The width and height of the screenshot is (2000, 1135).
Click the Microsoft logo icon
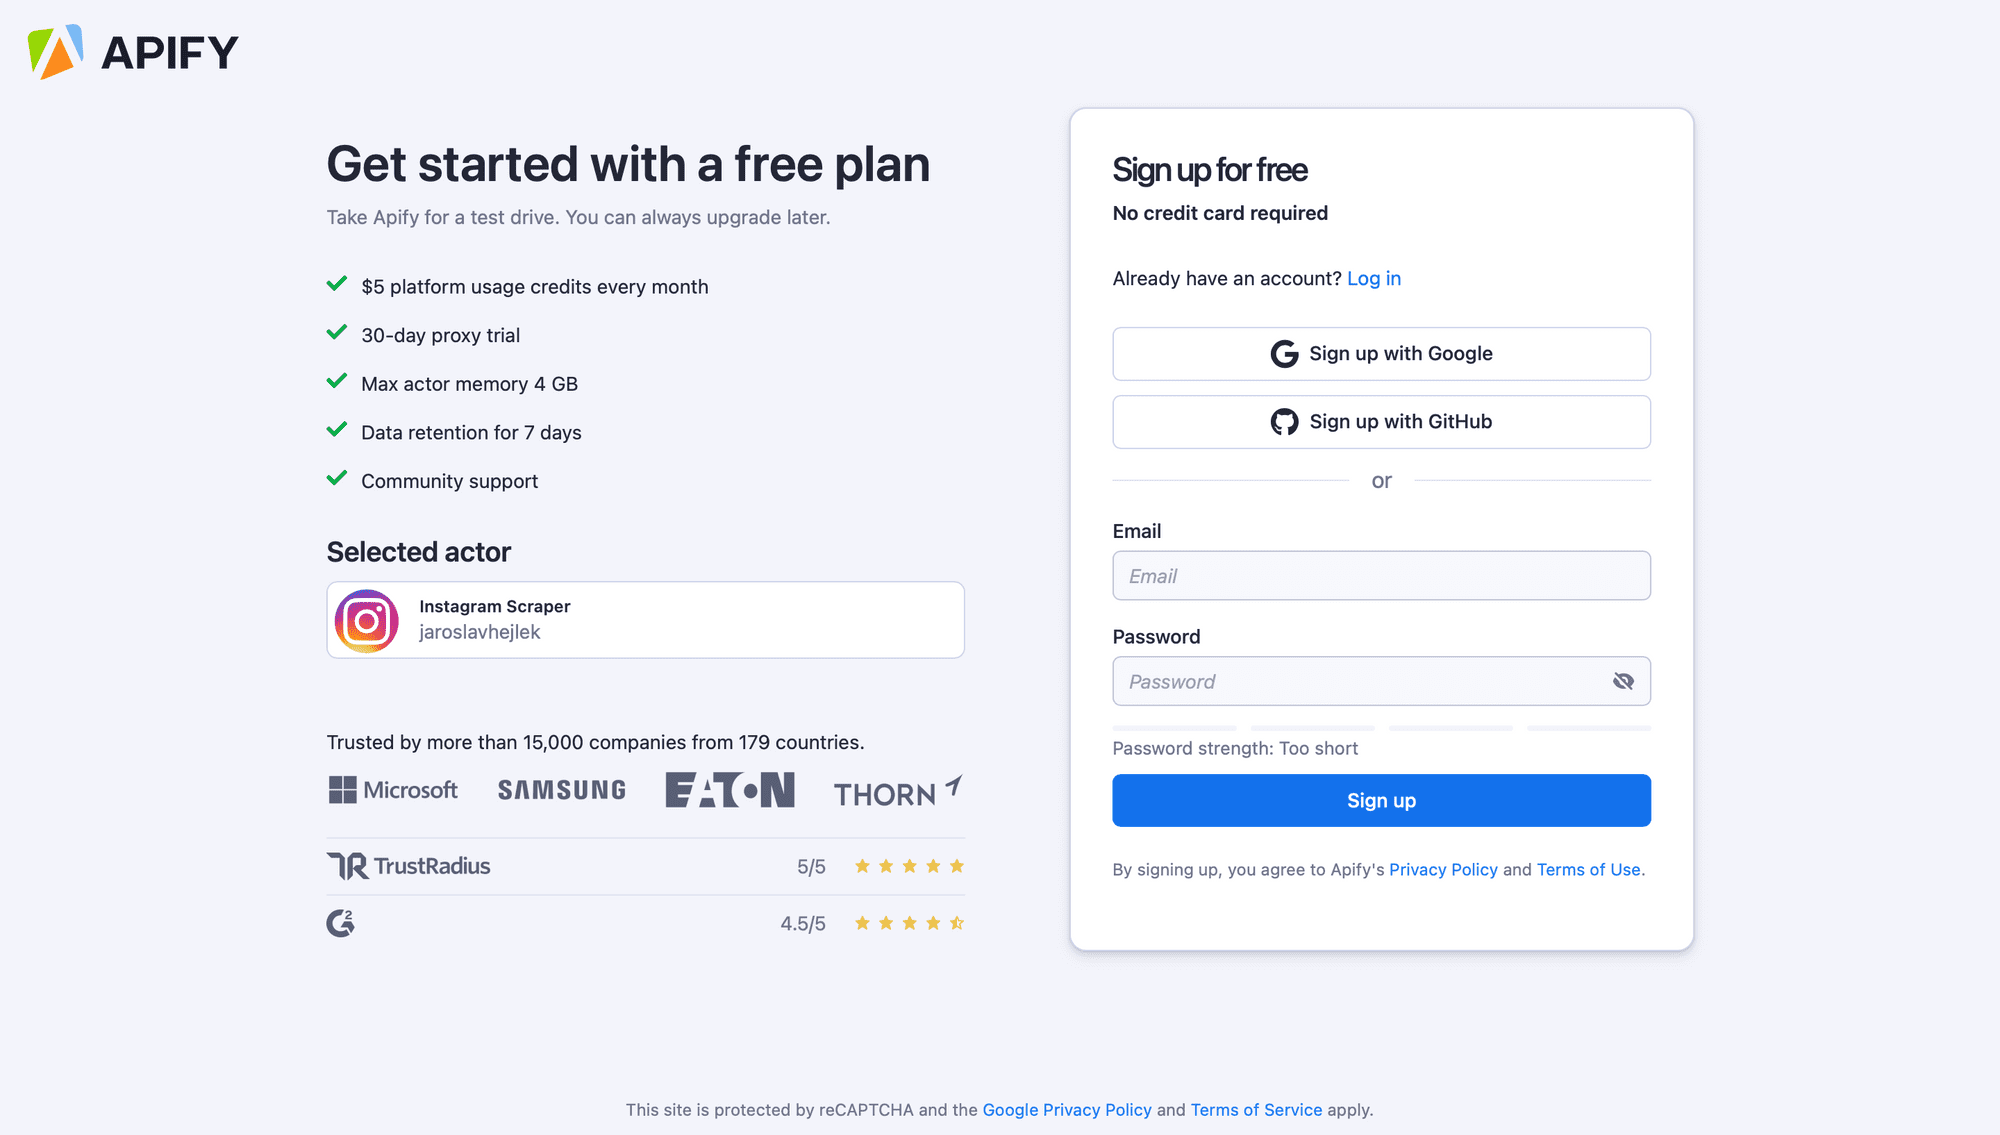pyautogui.click(x=341, y=790)
